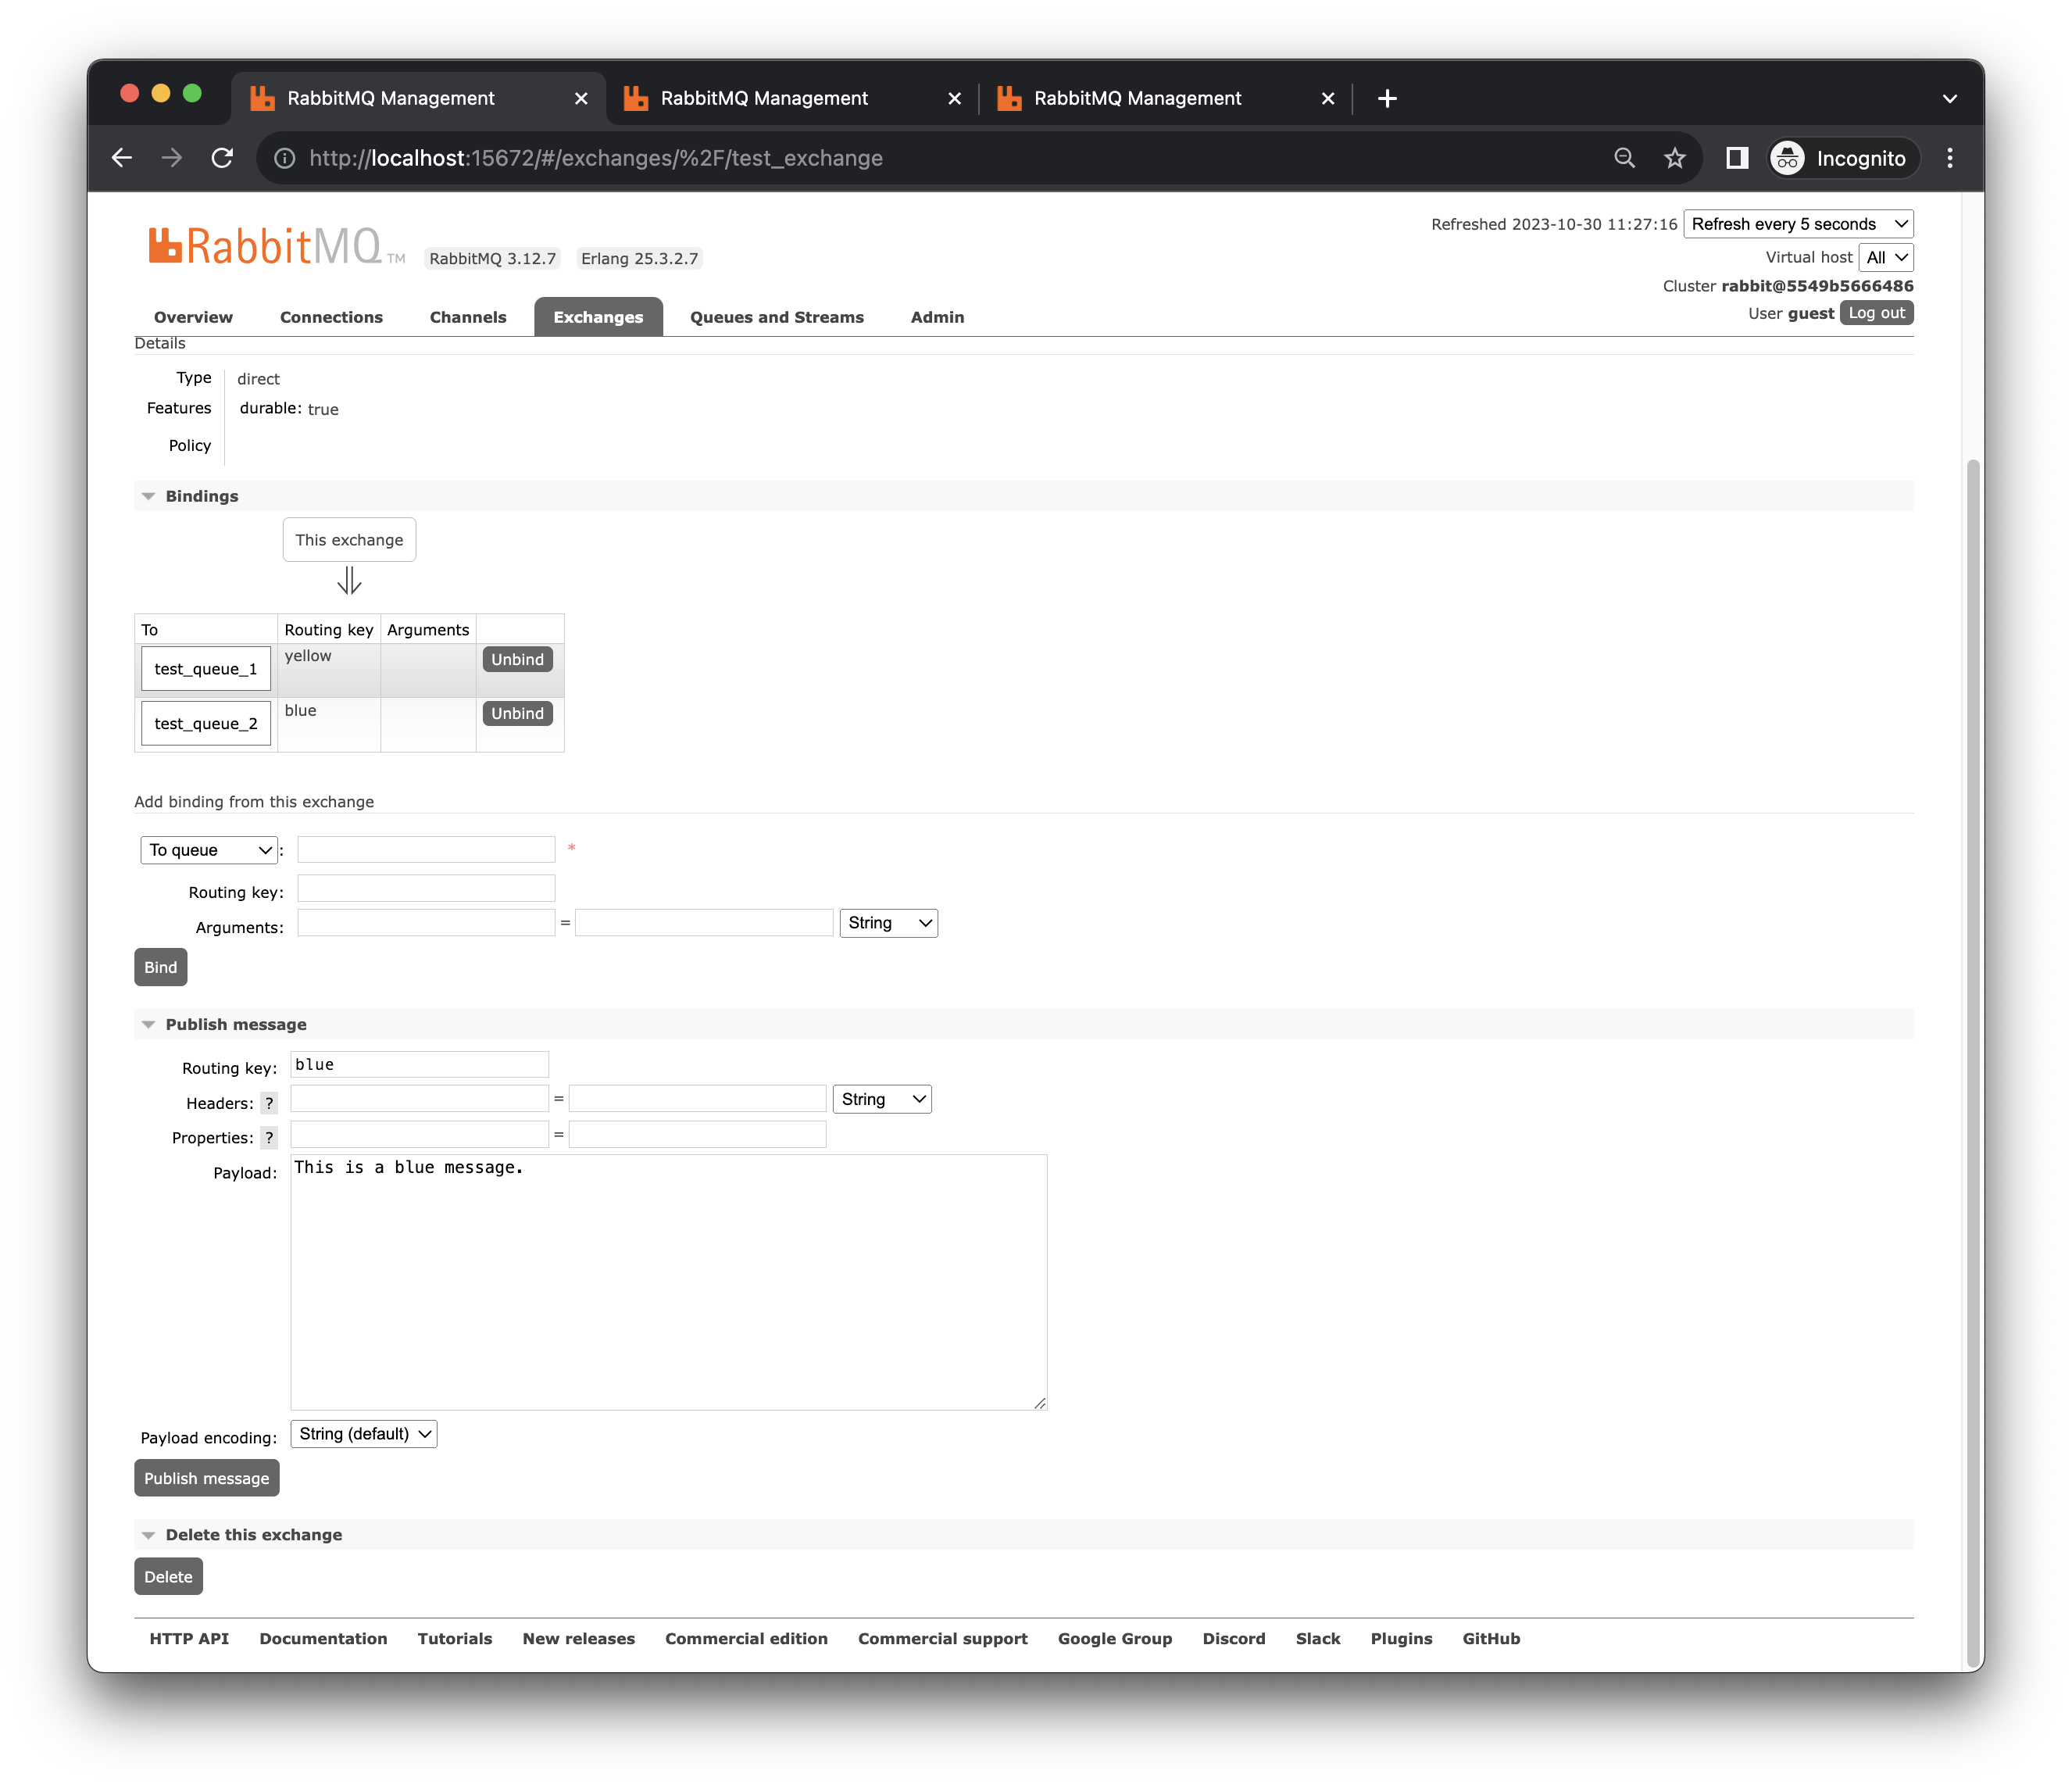This screenshot has height=1788, width=2072.
Task: Open the test_queue_1 queue link
Action: pyautogui.click(x=205, y=669)
